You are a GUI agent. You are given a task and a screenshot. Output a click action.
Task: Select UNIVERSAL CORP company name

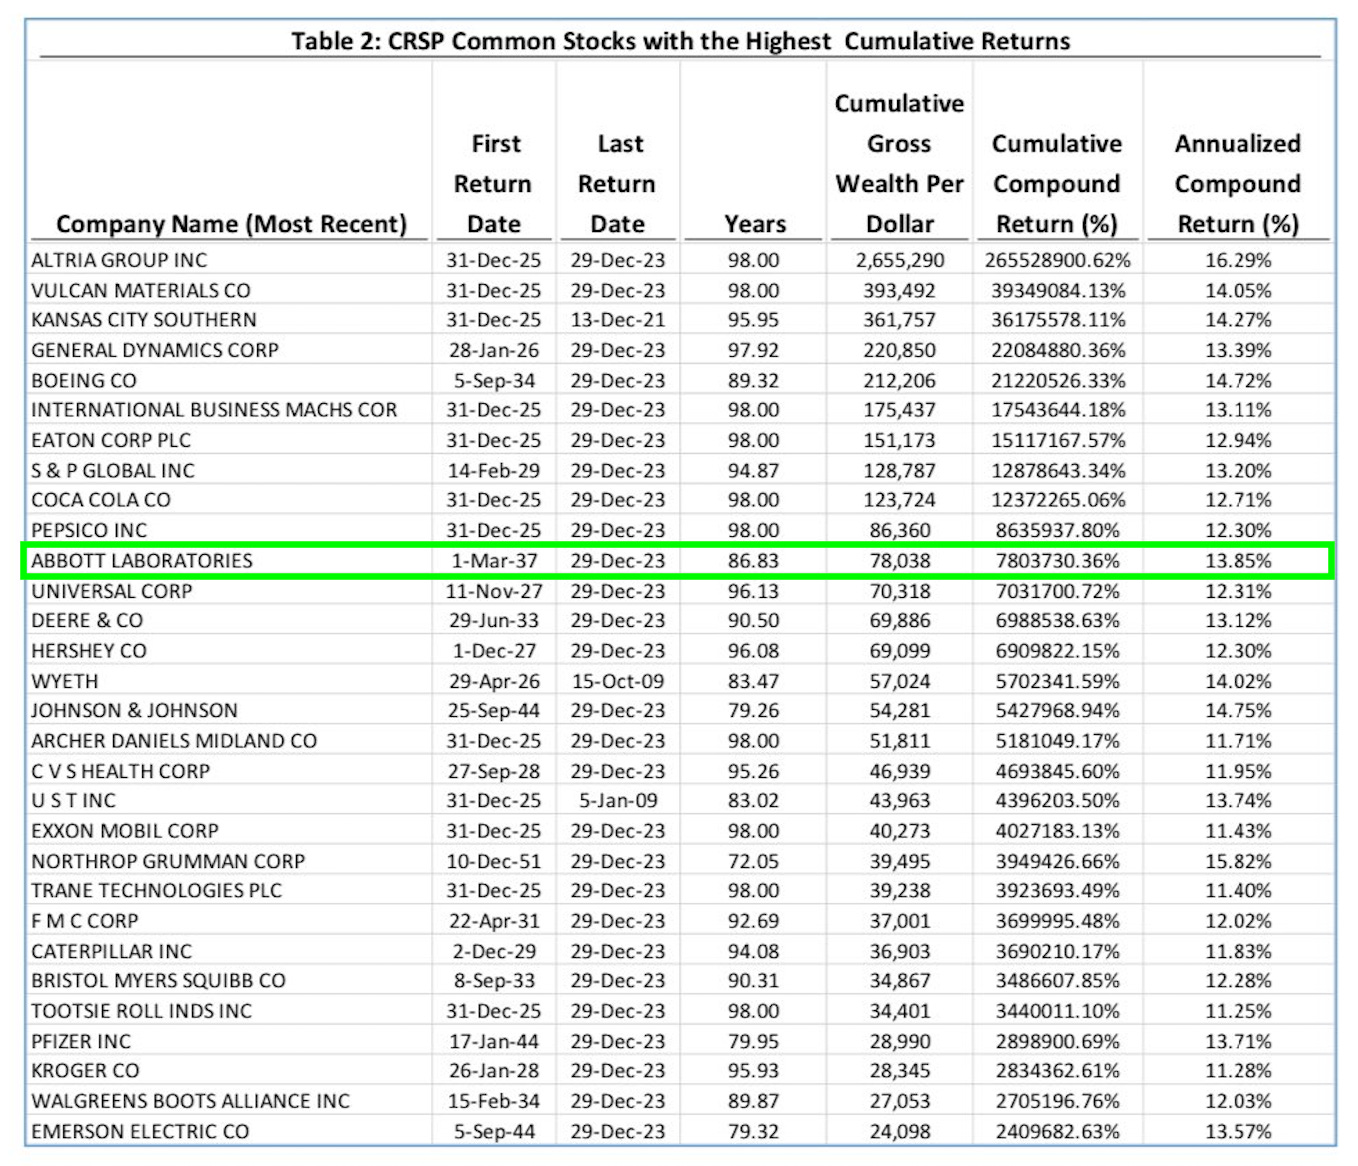point(112,591)
